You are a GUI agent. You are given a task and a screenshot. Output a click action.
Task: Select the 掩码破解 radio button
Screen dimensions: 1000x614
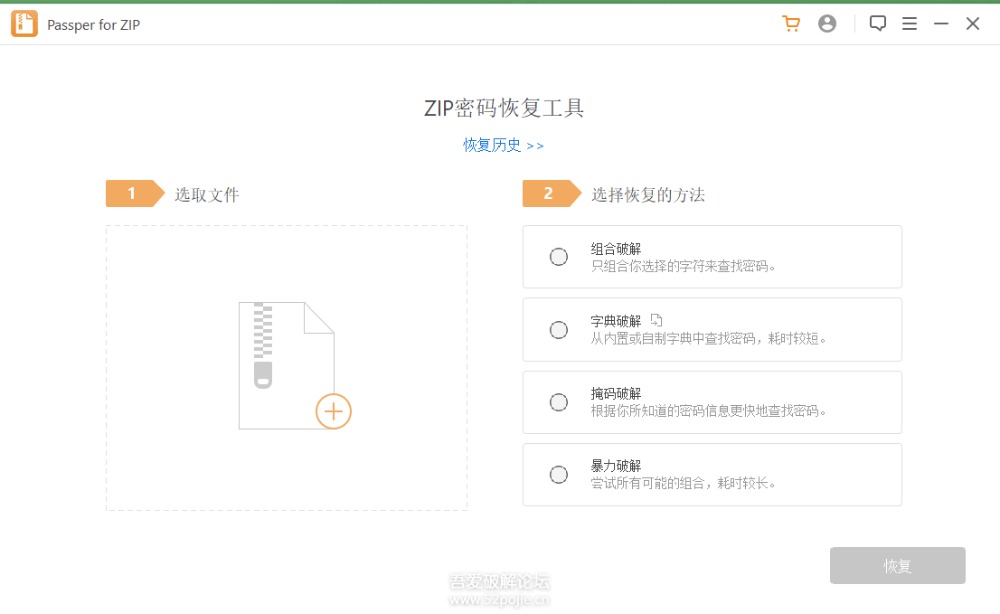point(559,402)
